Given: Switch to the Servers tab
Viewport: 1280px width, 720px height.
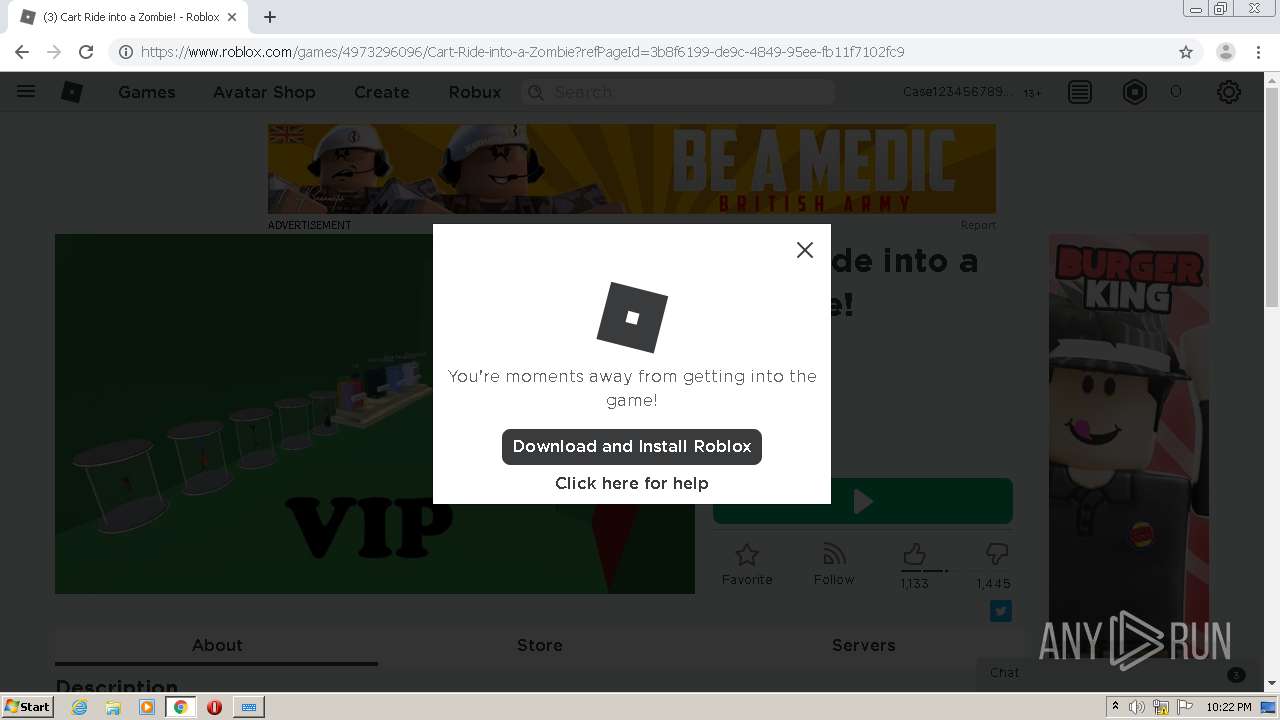Looking at the screenshot, I should coord(864,646).
